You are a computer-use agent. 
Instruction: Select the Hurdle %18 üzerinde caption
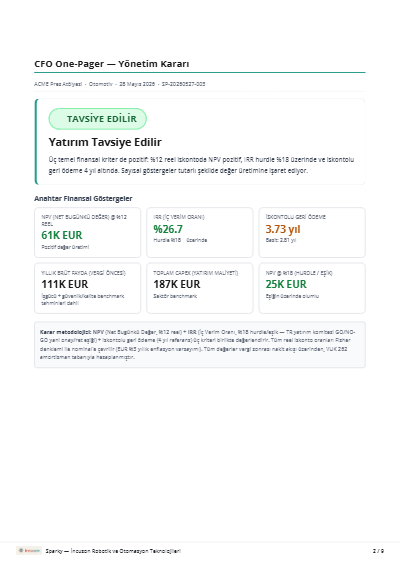180,240
